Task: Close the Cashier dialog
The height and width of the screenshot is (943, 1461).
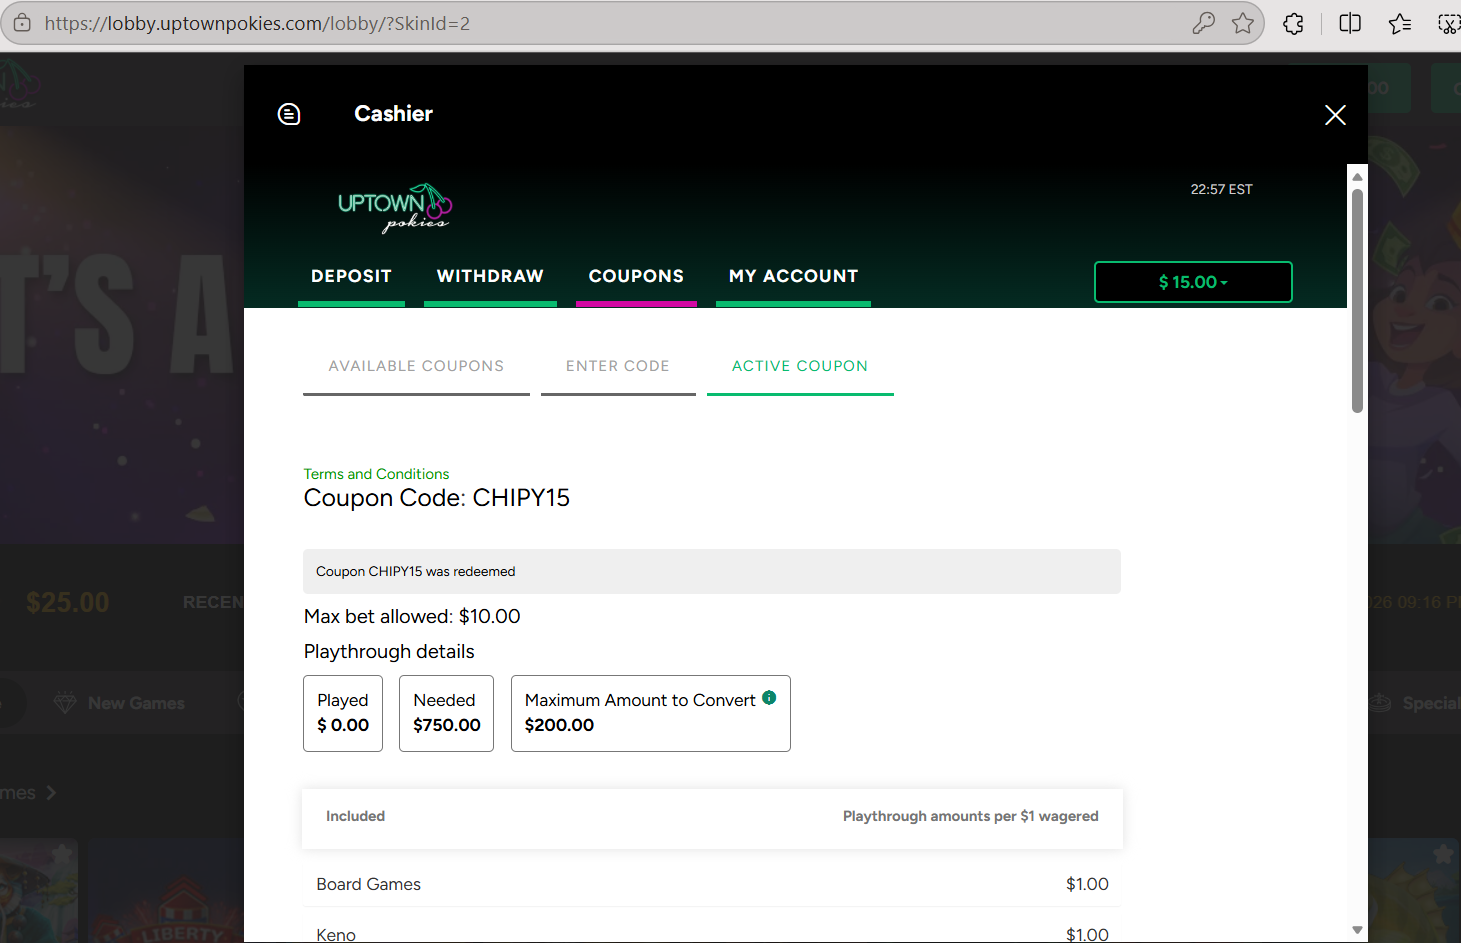Action: [1335, 115]
